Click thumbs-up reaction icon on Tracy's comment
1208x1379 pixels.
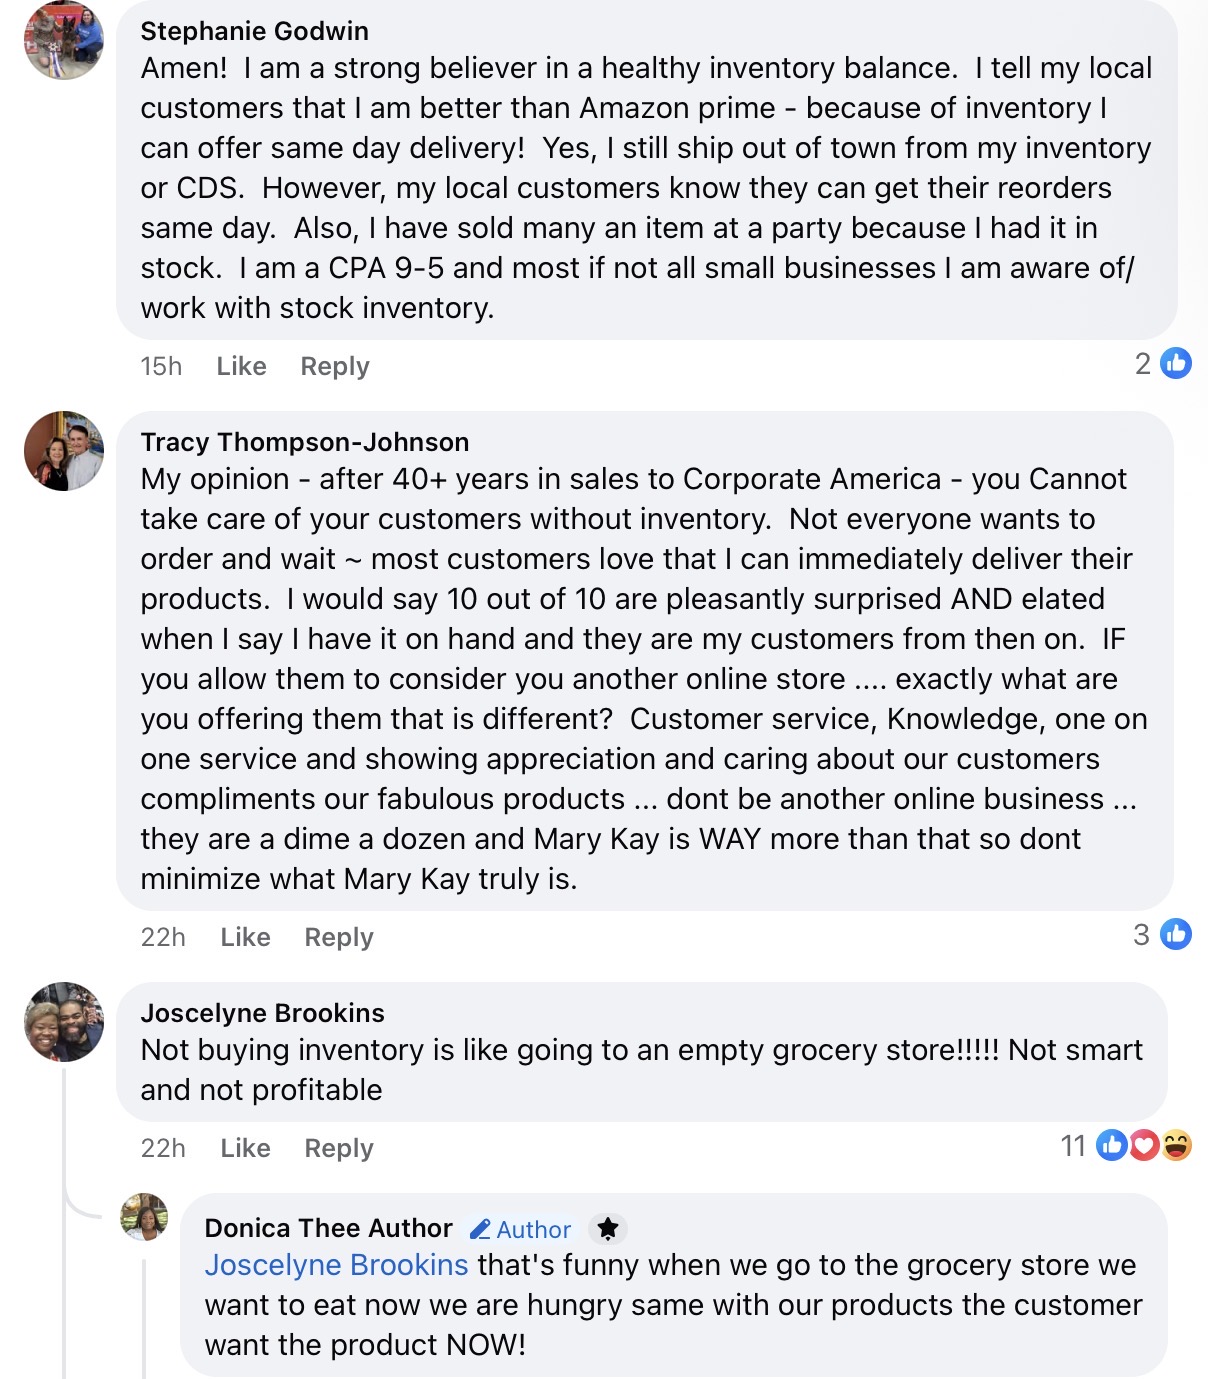[x=1176, y=935]
